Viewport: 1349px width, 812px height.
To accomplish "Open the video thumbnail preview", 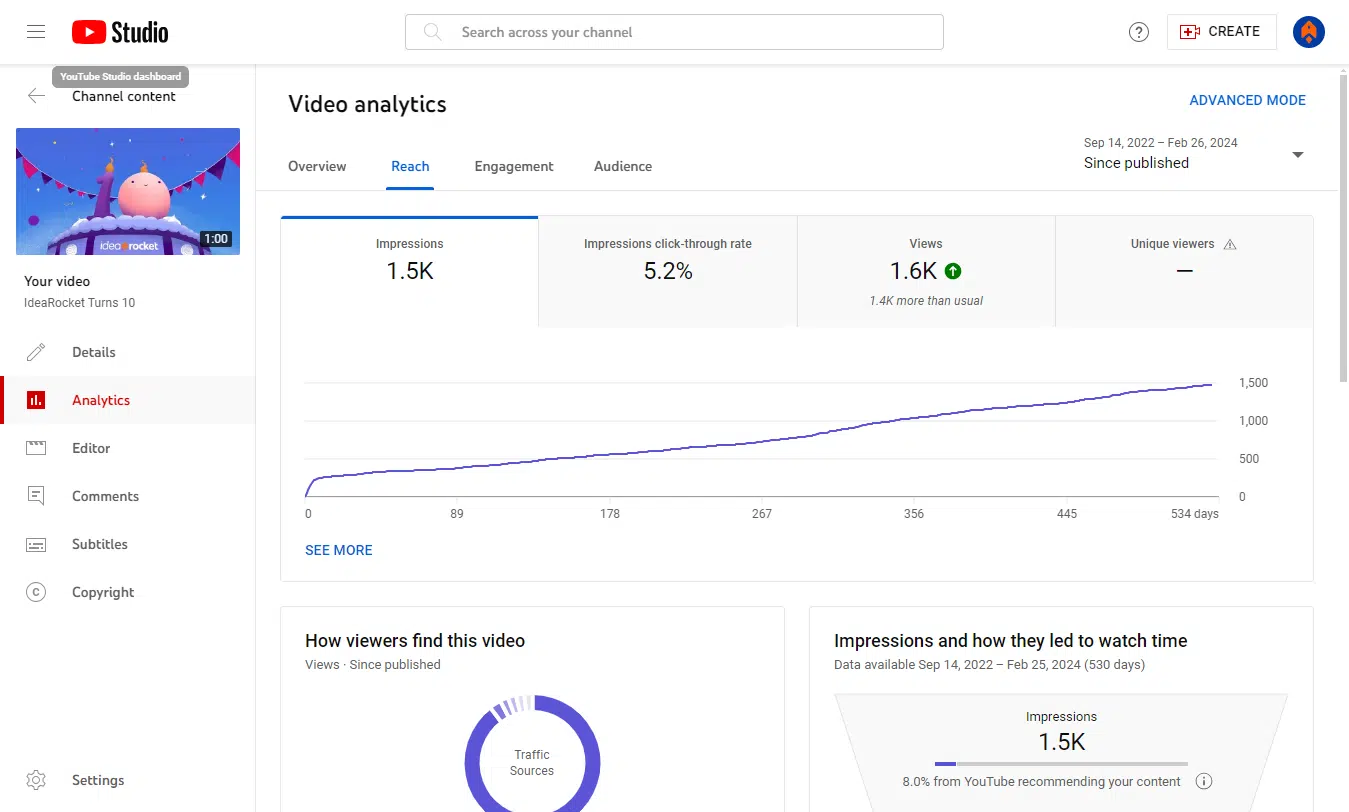I will pos(127,191).
